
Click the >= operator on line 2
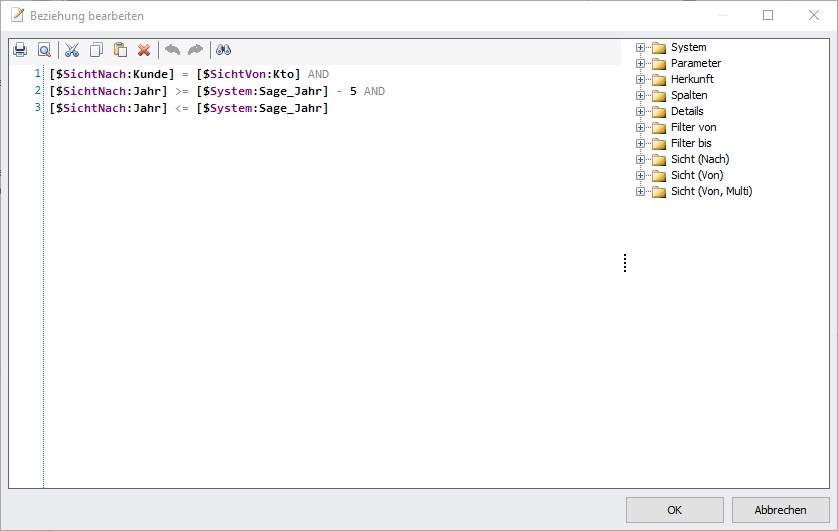click(182, 91)
